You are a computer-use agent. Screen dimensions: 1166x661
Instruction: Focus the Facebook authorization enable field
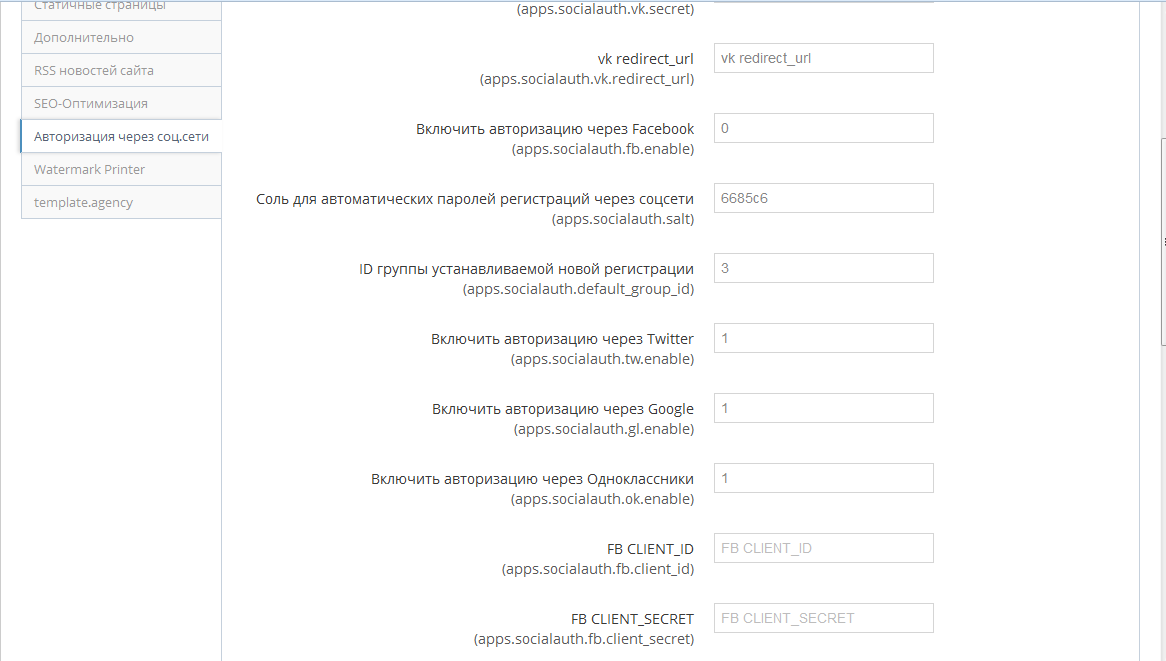[823, 128]
